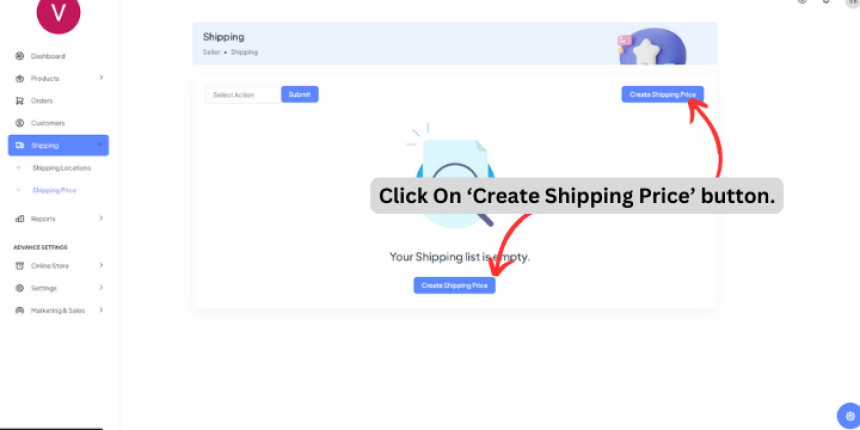Click the Online Store icon
This screenshot has width=860, height=430.
coord(20,265)
